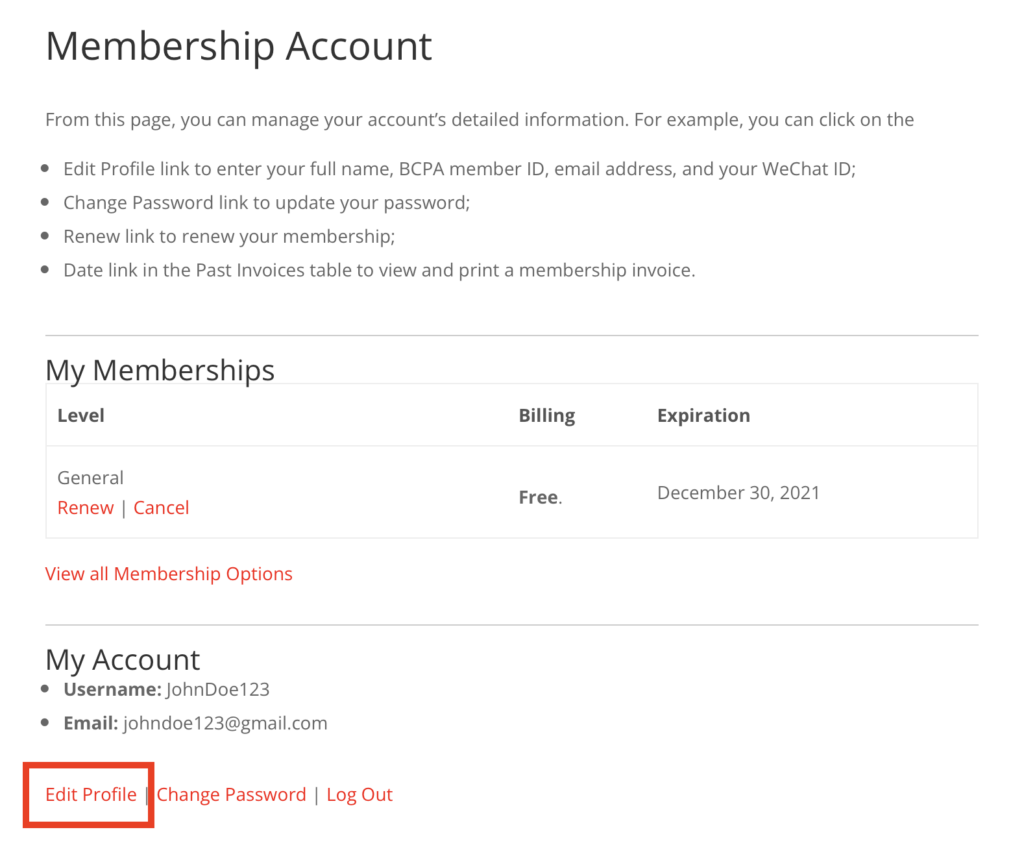The image size is (1024, 845).
Task: Click the intro sentence starting 'From this page'
Action: pos(479,120)
